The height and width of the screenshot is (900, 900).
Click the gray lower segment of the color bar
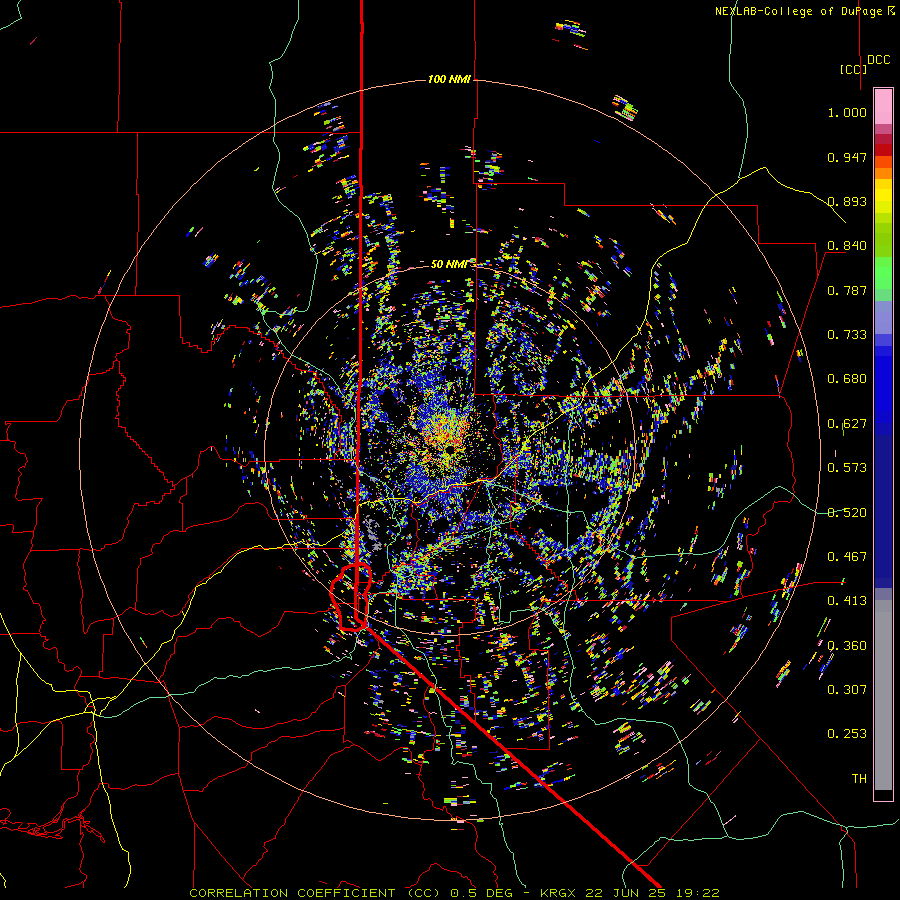883,695
